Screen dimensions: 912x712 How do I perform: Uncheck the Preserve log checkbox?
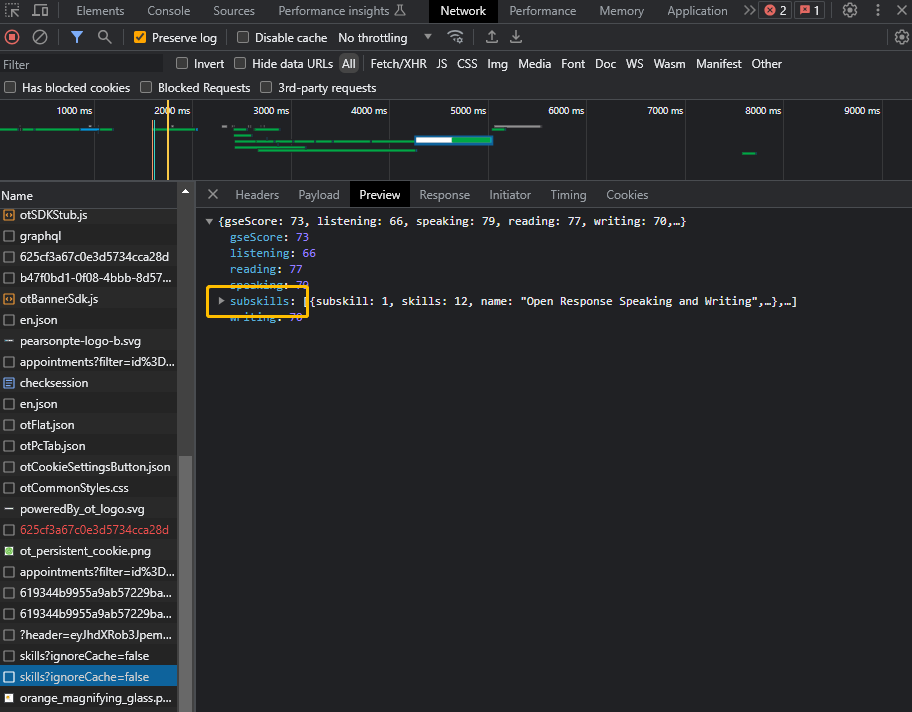click(x=139, y=36)
